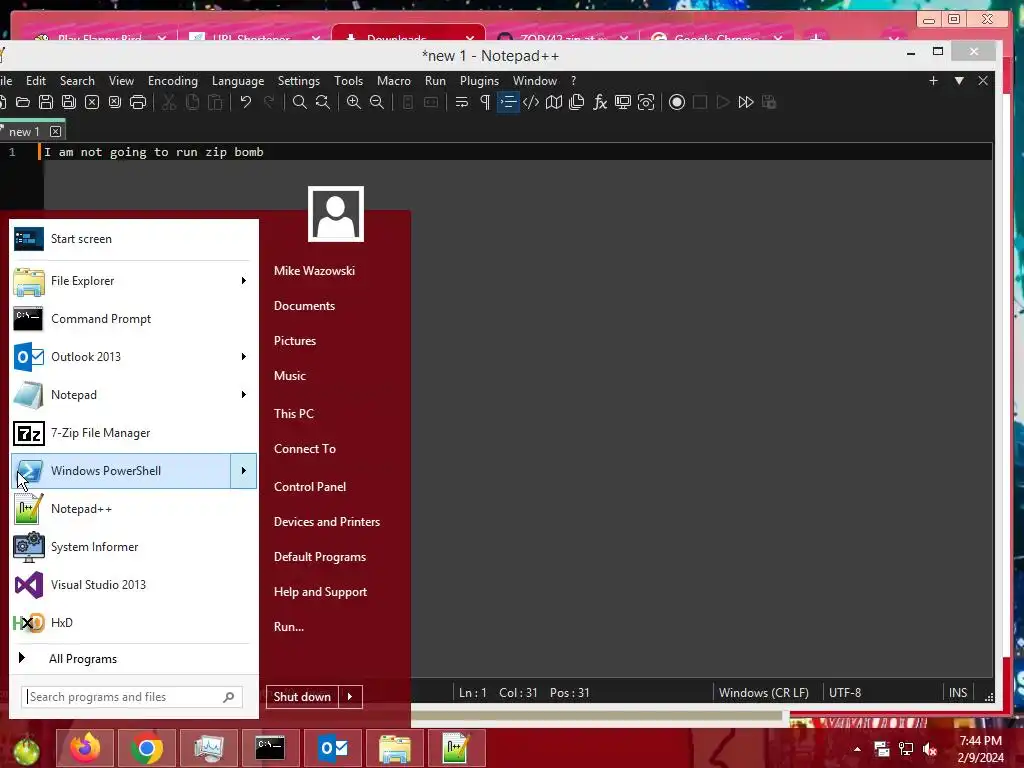Viewport: 1024px width, 768px height.
Task: Click the Undo toolbar icon
Action: (x=246, y=102)
